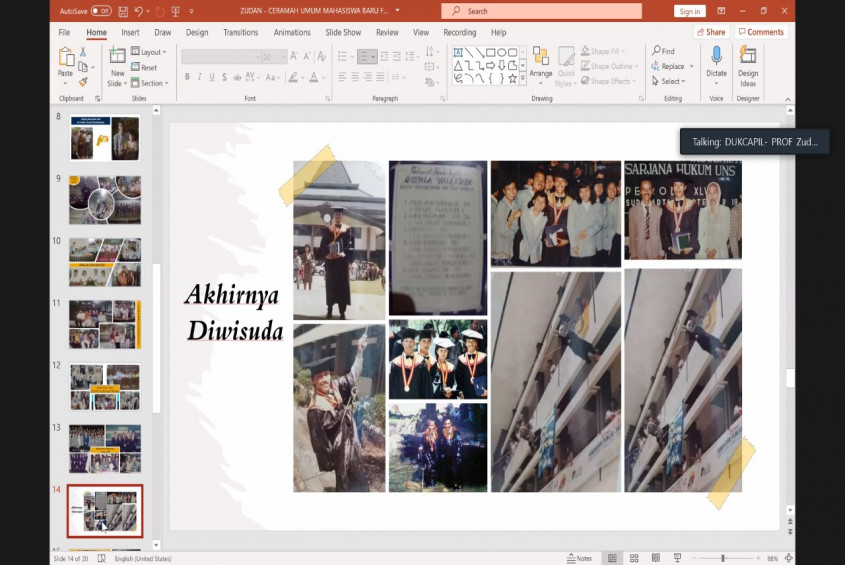Toggle Bold formatting
845x565 pixels.
pyautogui.click(x=186, y=77)
